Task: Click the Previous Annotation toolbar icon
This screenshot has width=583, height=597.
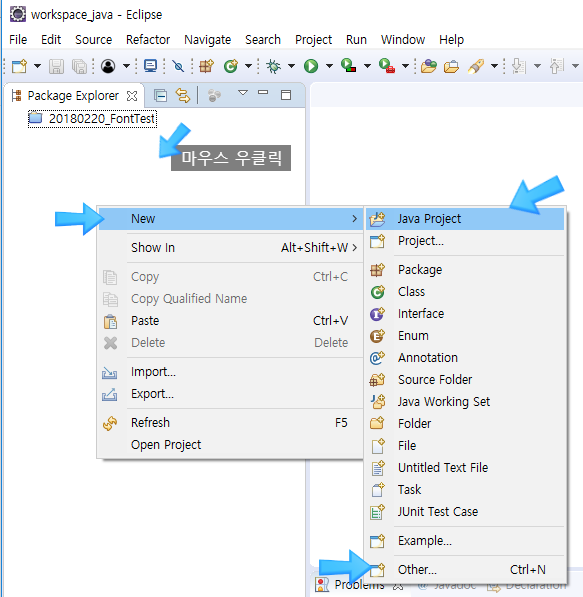Action: click(x=557, y=66)
